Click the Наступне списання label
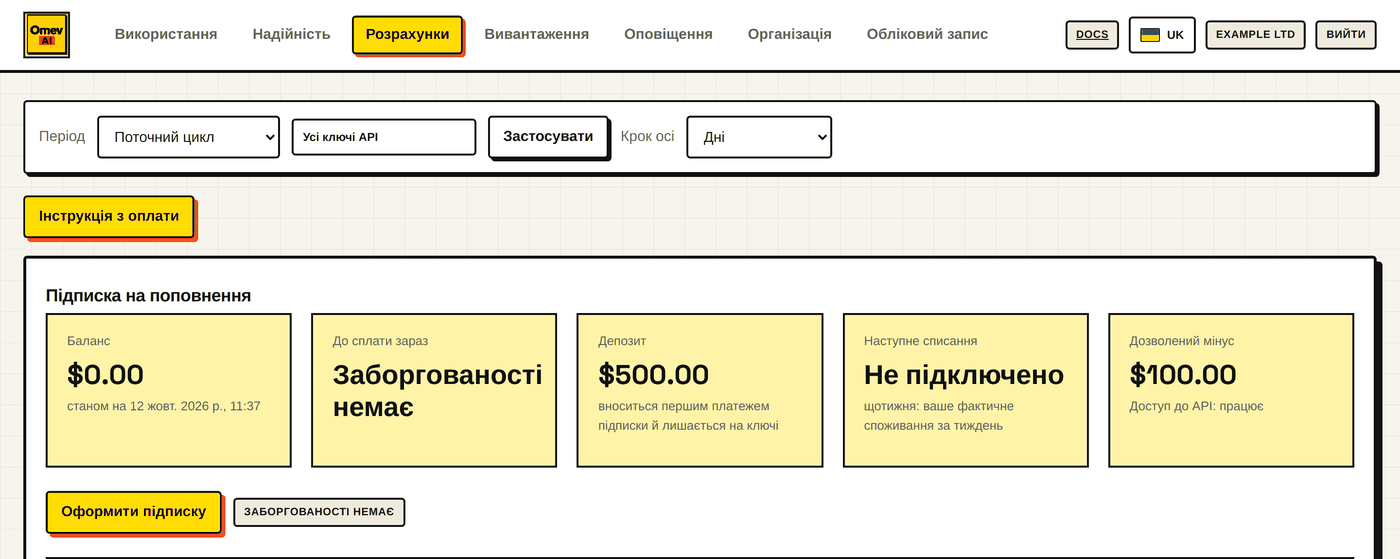 (921, 341)
